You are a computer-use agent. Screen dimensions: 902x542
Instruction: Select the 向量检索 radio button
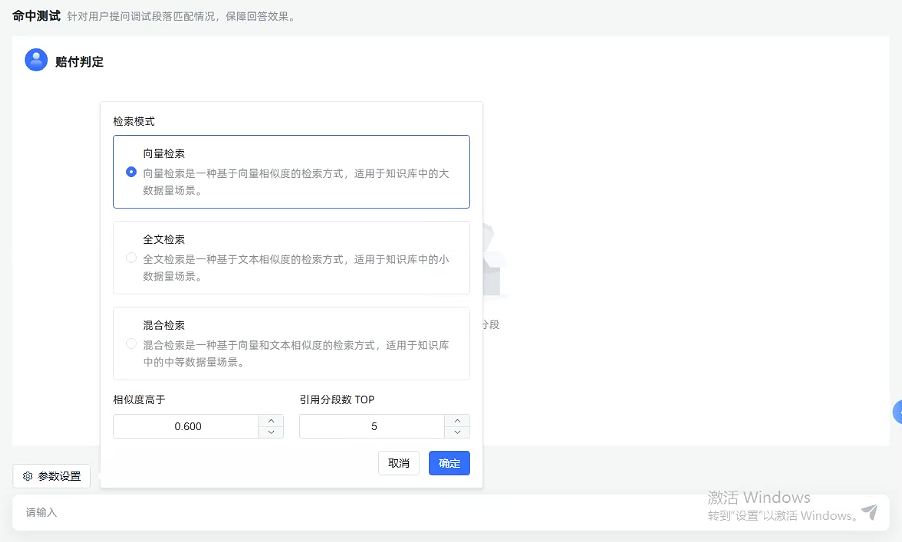click(x=131, y=172)
